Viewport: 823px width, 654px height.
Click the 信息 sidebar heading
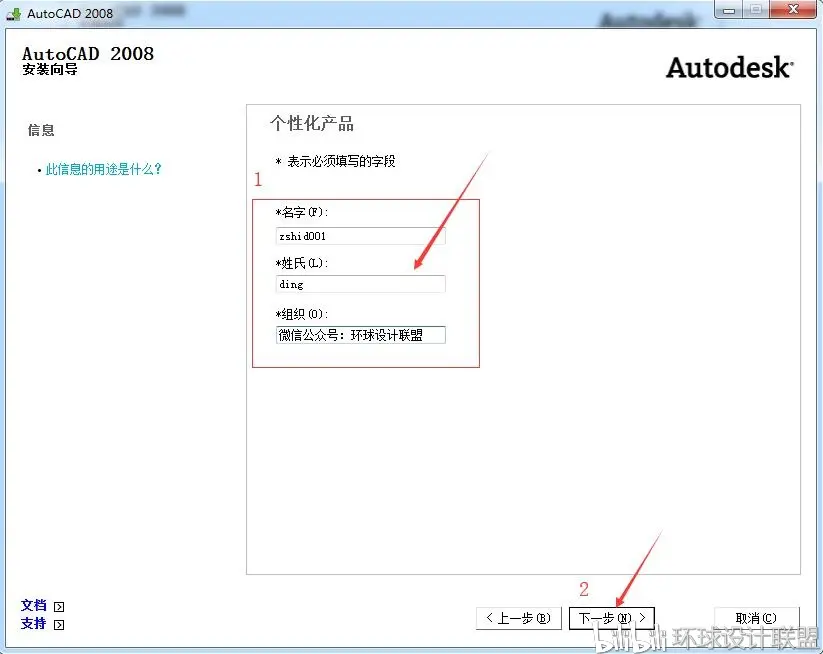coord(41,130)
